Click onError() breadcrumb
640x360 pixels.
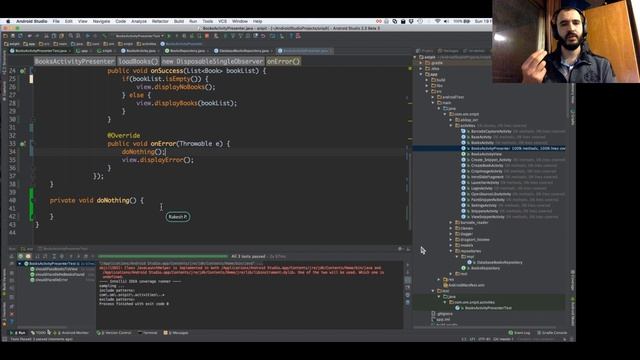tap(283, 61)
